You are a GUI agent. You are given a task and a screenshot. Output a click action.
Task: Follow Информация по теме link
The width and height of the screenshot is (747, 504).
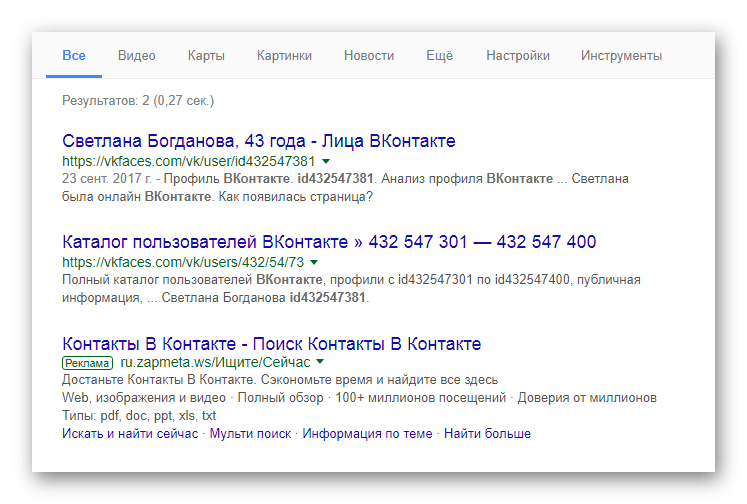click(x=367, y=433)
